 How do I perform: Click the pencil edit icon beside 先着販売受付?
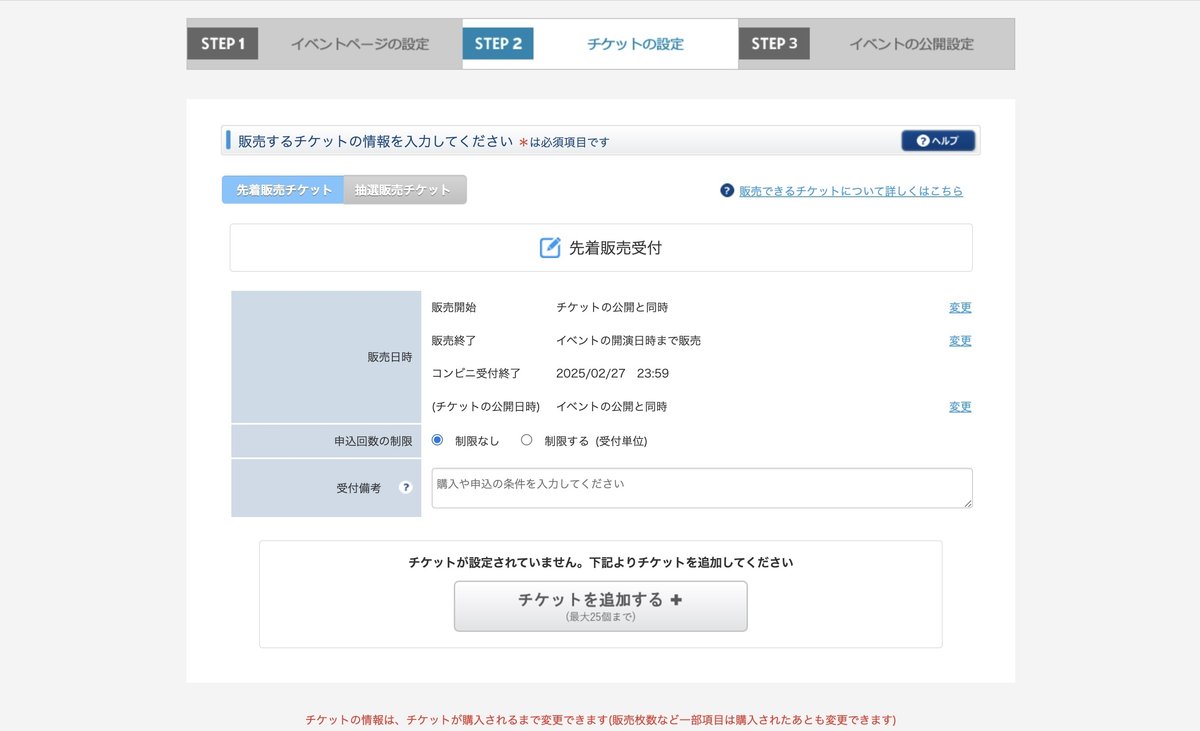[x=548, y=247]
